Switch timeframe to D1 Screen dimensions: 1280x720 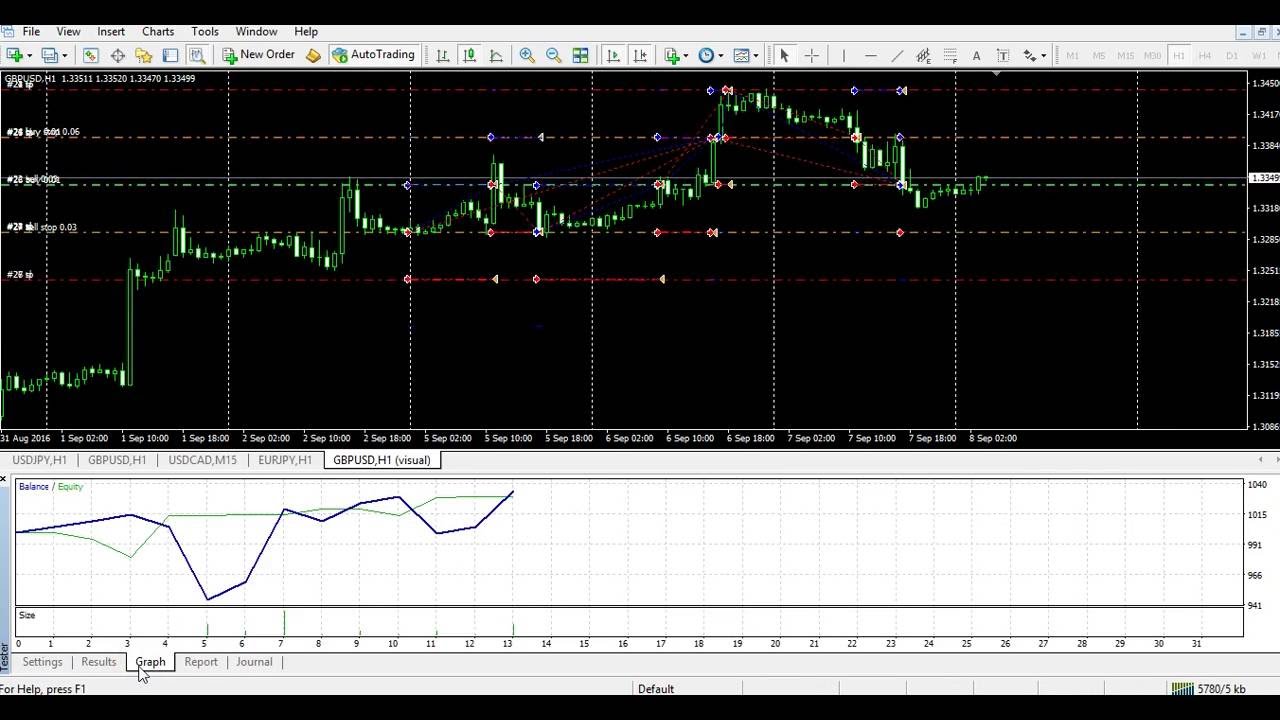(1231, 55)
